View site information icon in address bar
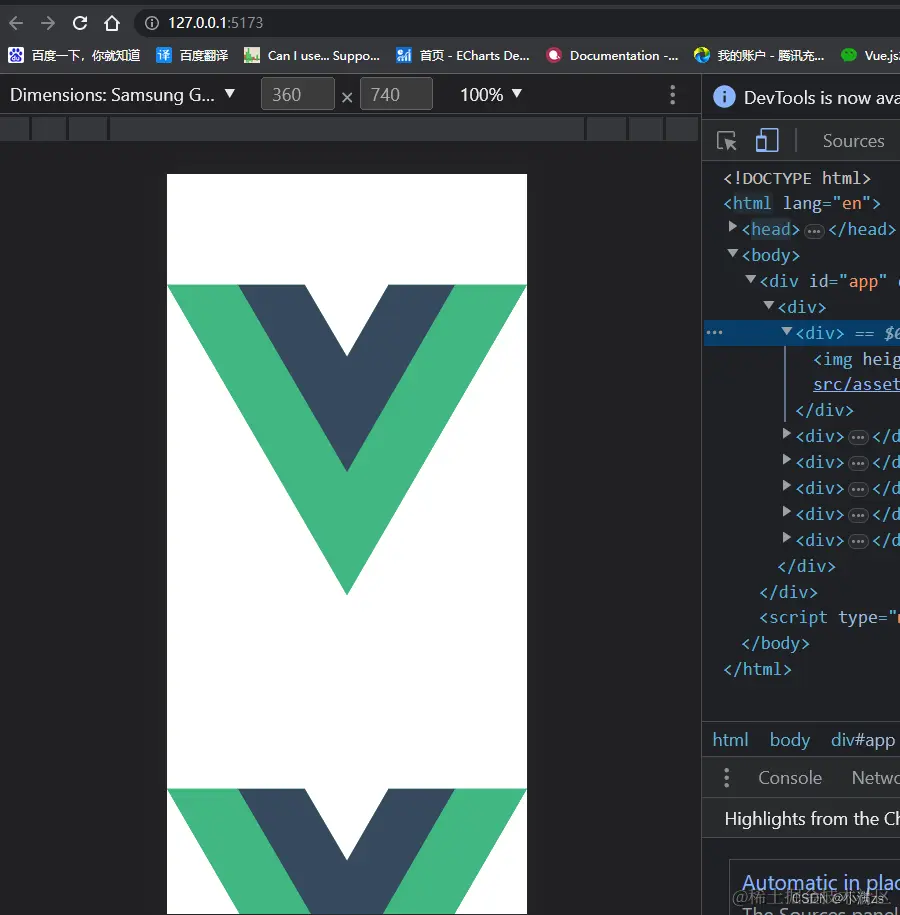Screen dimensions: 900x915 pos(152,23)
